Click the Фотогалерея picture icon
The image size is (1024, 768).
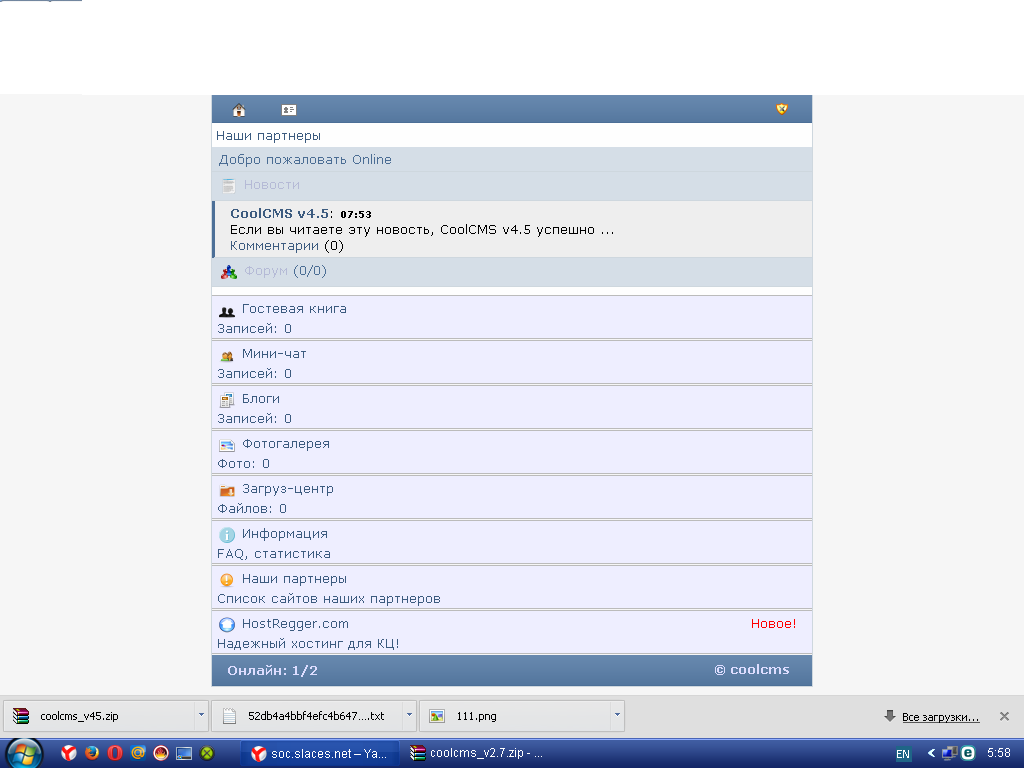point(227,445)
